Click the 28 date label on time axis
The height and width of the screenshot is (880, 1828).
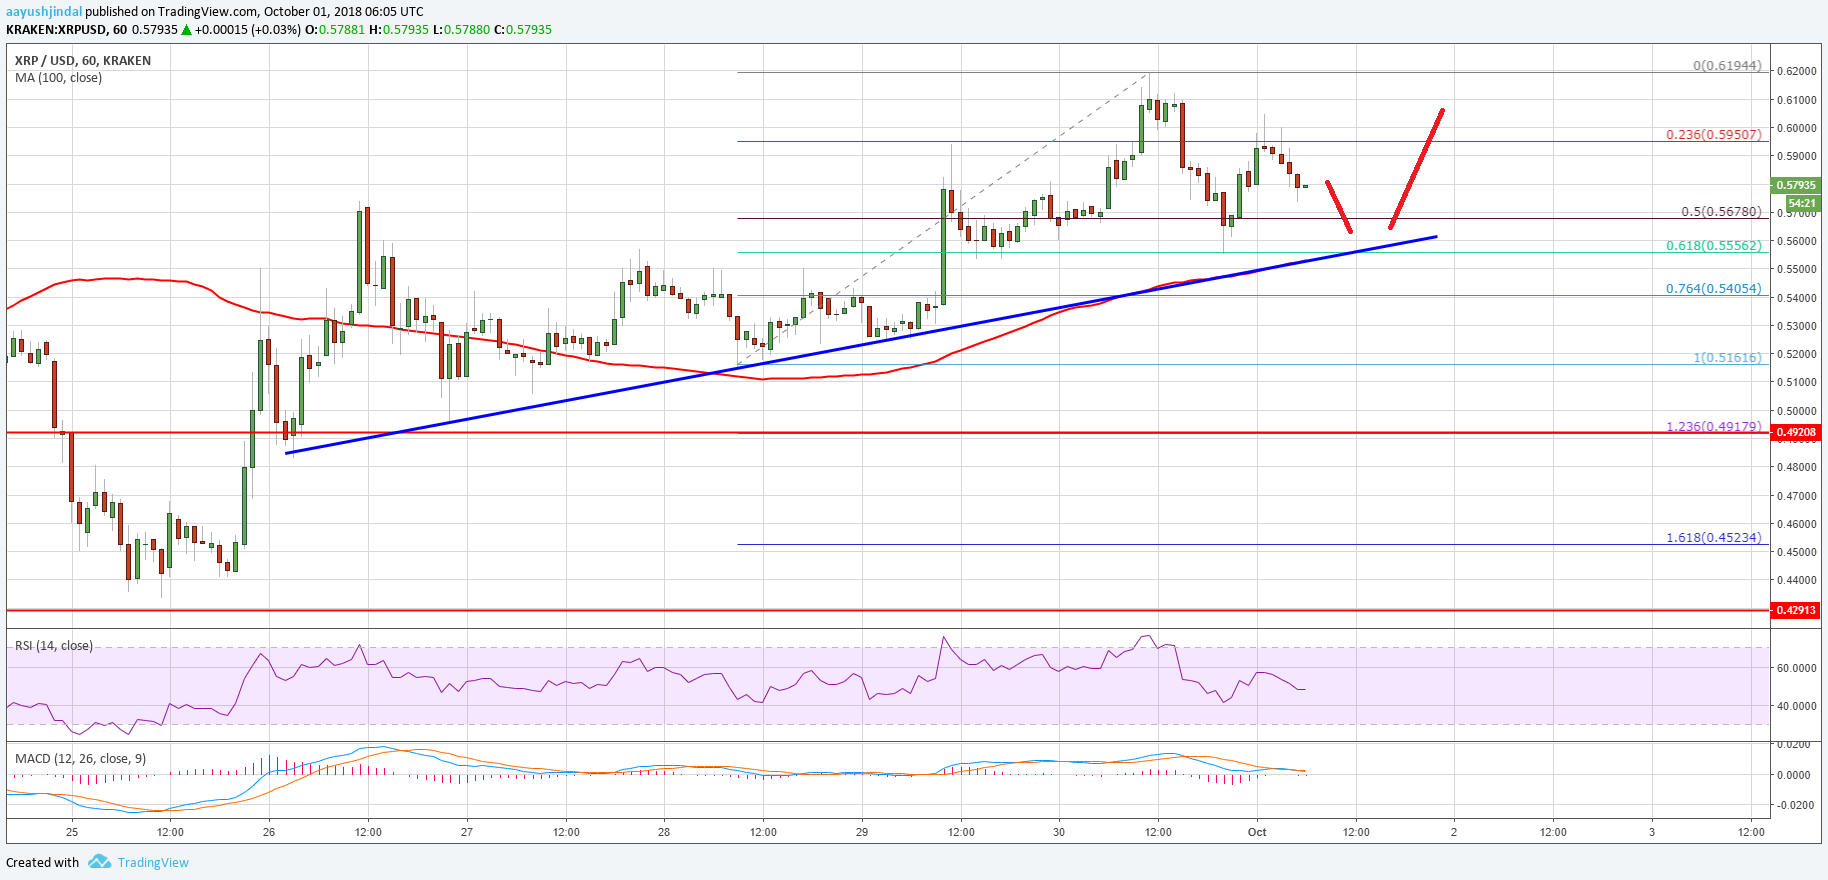(664, 832)
